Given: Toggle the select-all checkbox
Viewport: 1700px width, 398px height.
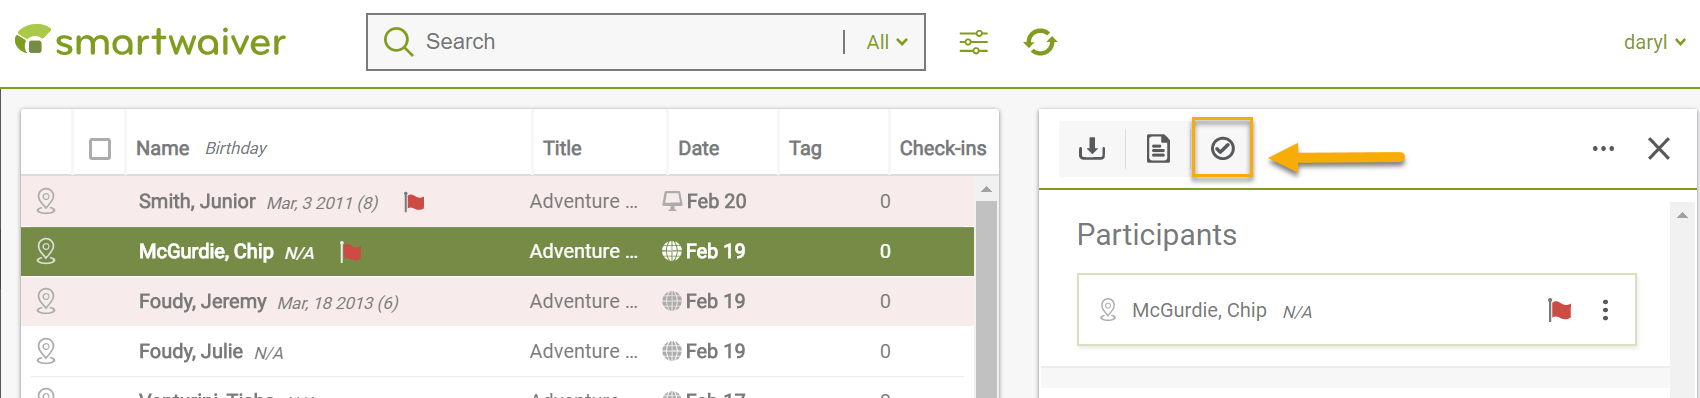Looking at the screenshot, I should 100,149.
